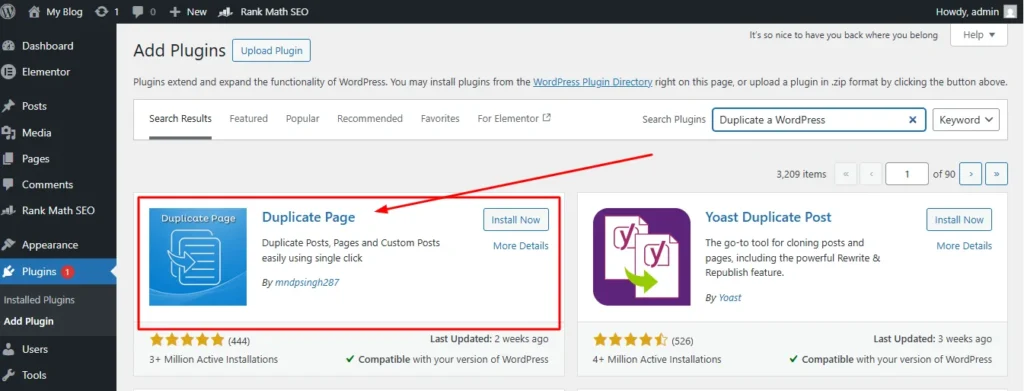
Task: Clear search text with the X icon
Action: click(x=913, y=119)
